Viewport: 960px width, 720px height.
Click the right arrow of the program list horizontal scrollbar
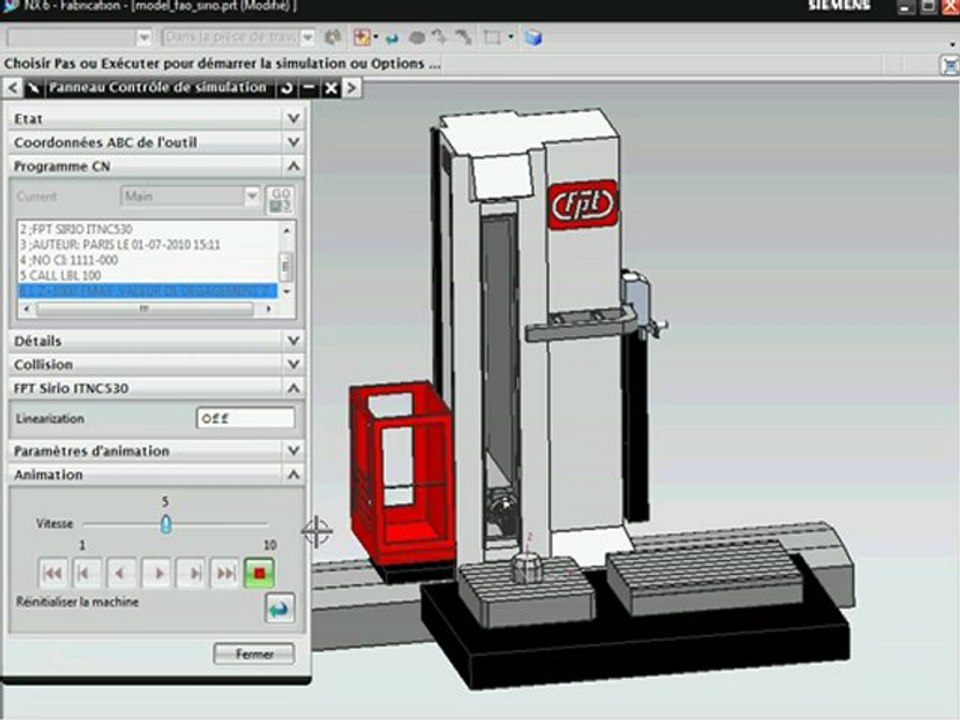pos(269,309)
